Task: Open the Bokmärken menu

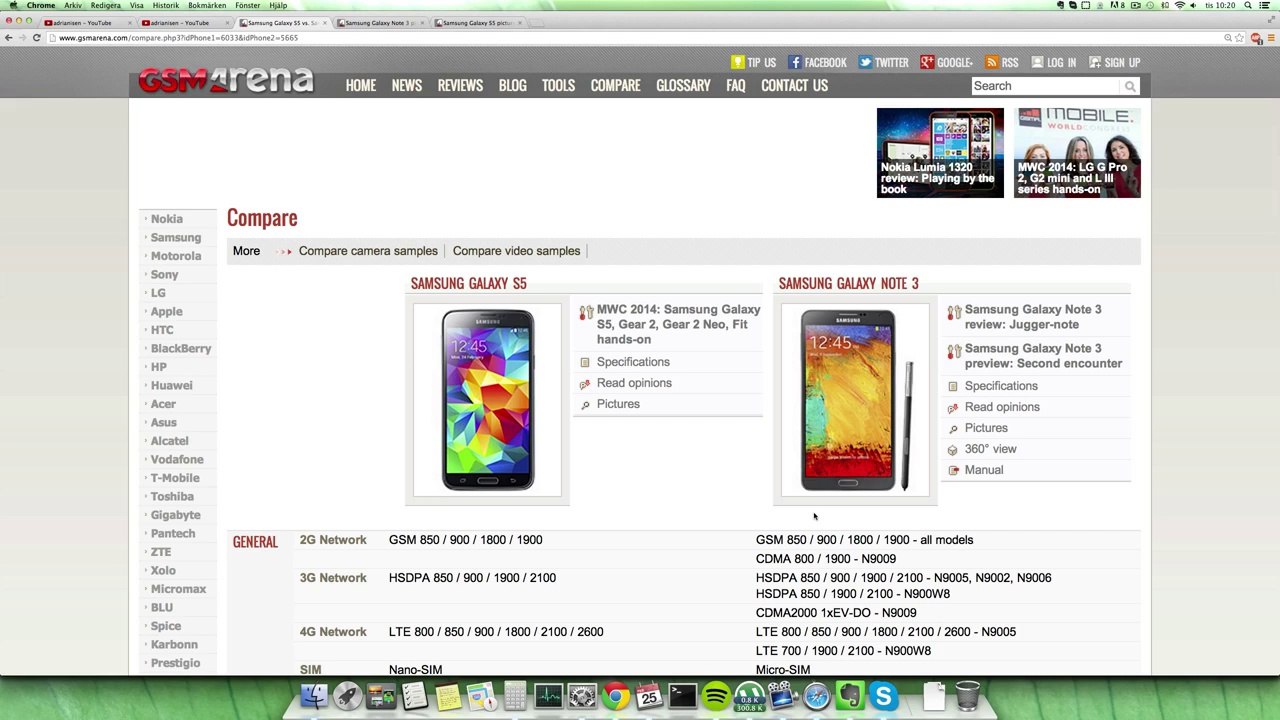Action: point(207,5)
